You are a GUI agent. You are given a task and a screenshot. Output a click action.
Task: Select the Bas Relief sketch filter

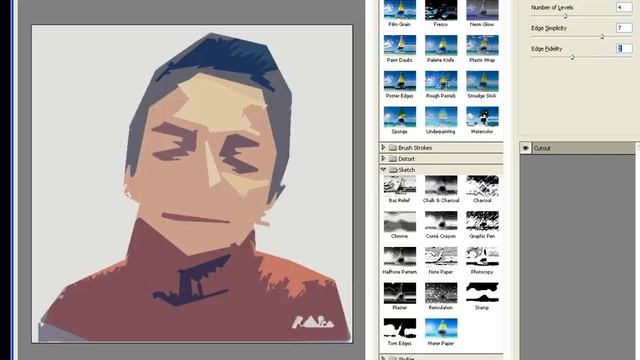[400, 185]
